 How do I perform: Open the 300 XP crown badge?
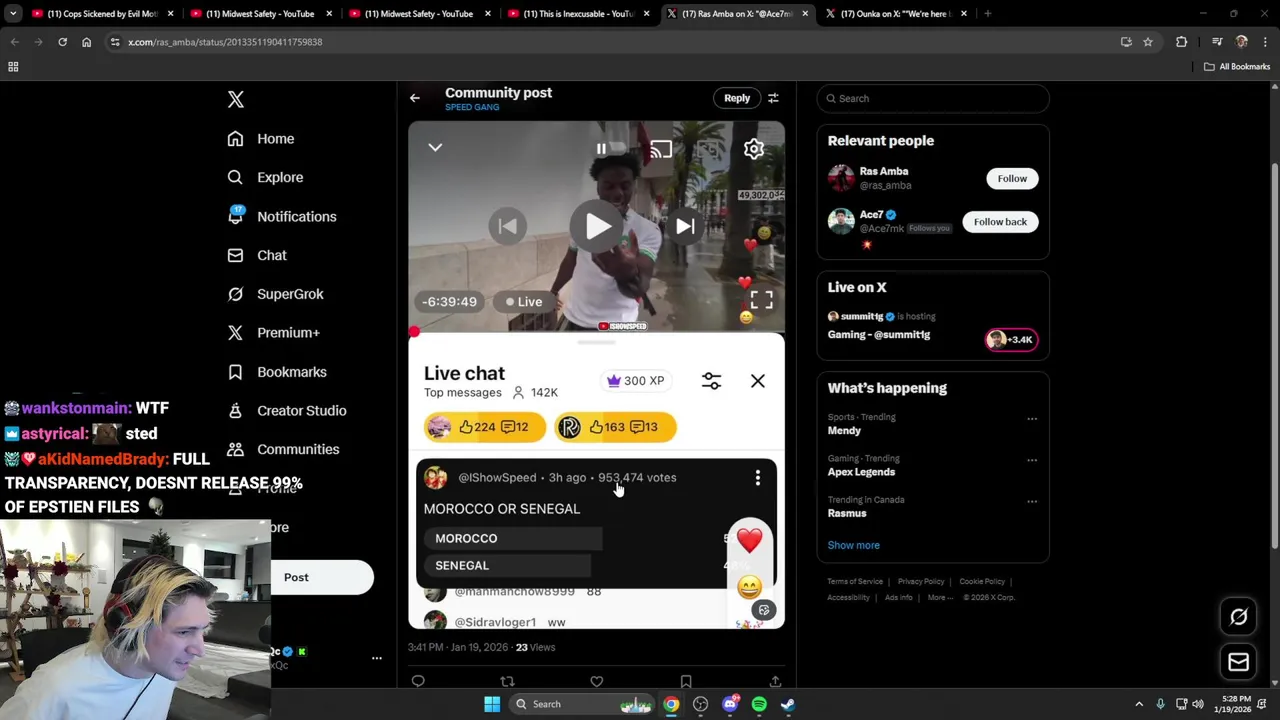(635, 381)
